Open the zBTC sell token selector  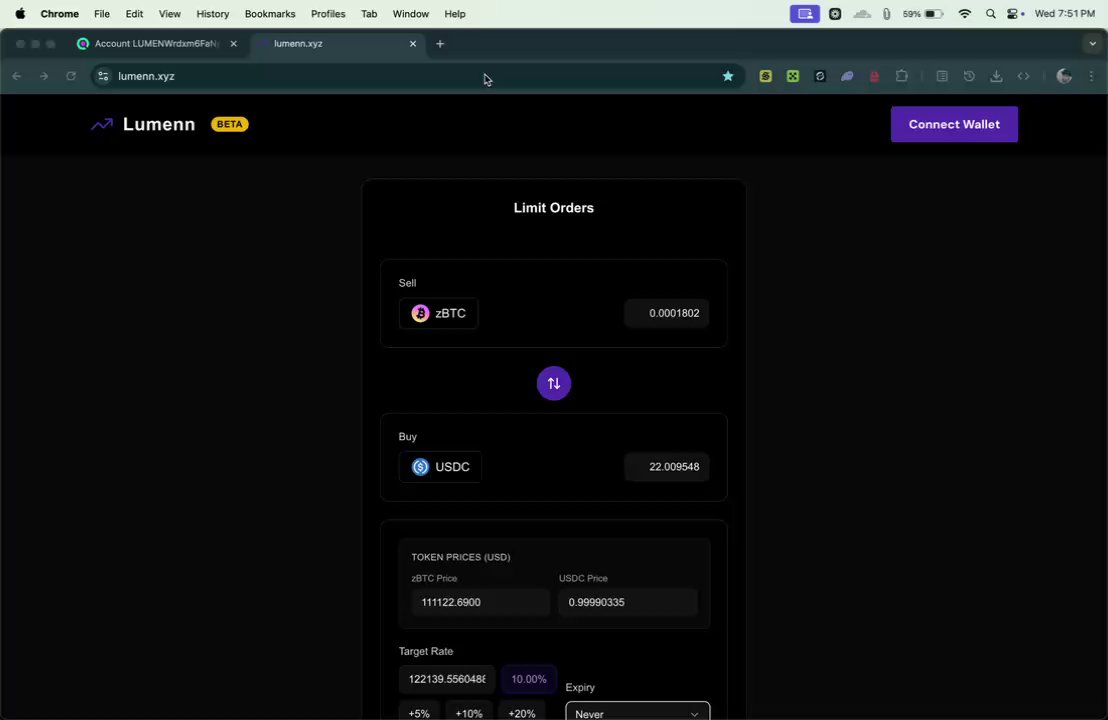438,313
